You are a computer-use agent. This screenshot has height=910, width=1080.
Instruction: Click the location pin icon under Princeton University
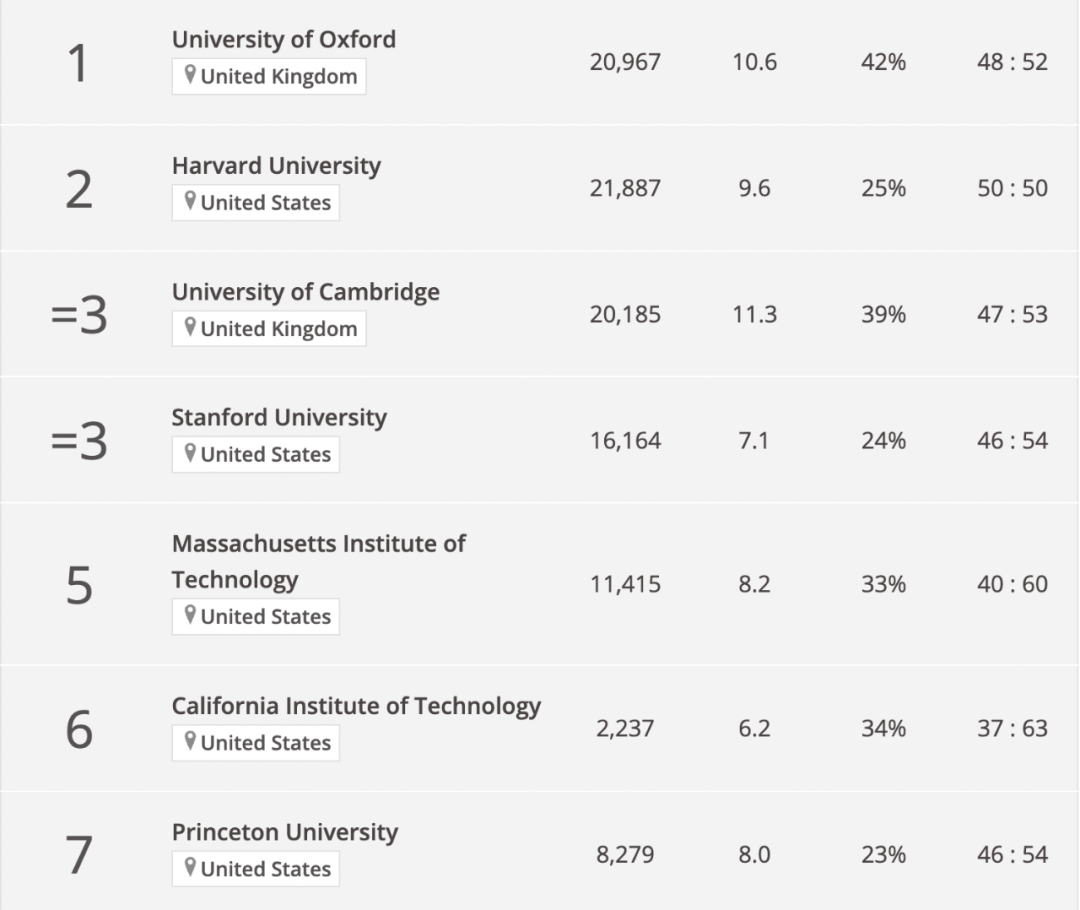click(x=190, y=869)
